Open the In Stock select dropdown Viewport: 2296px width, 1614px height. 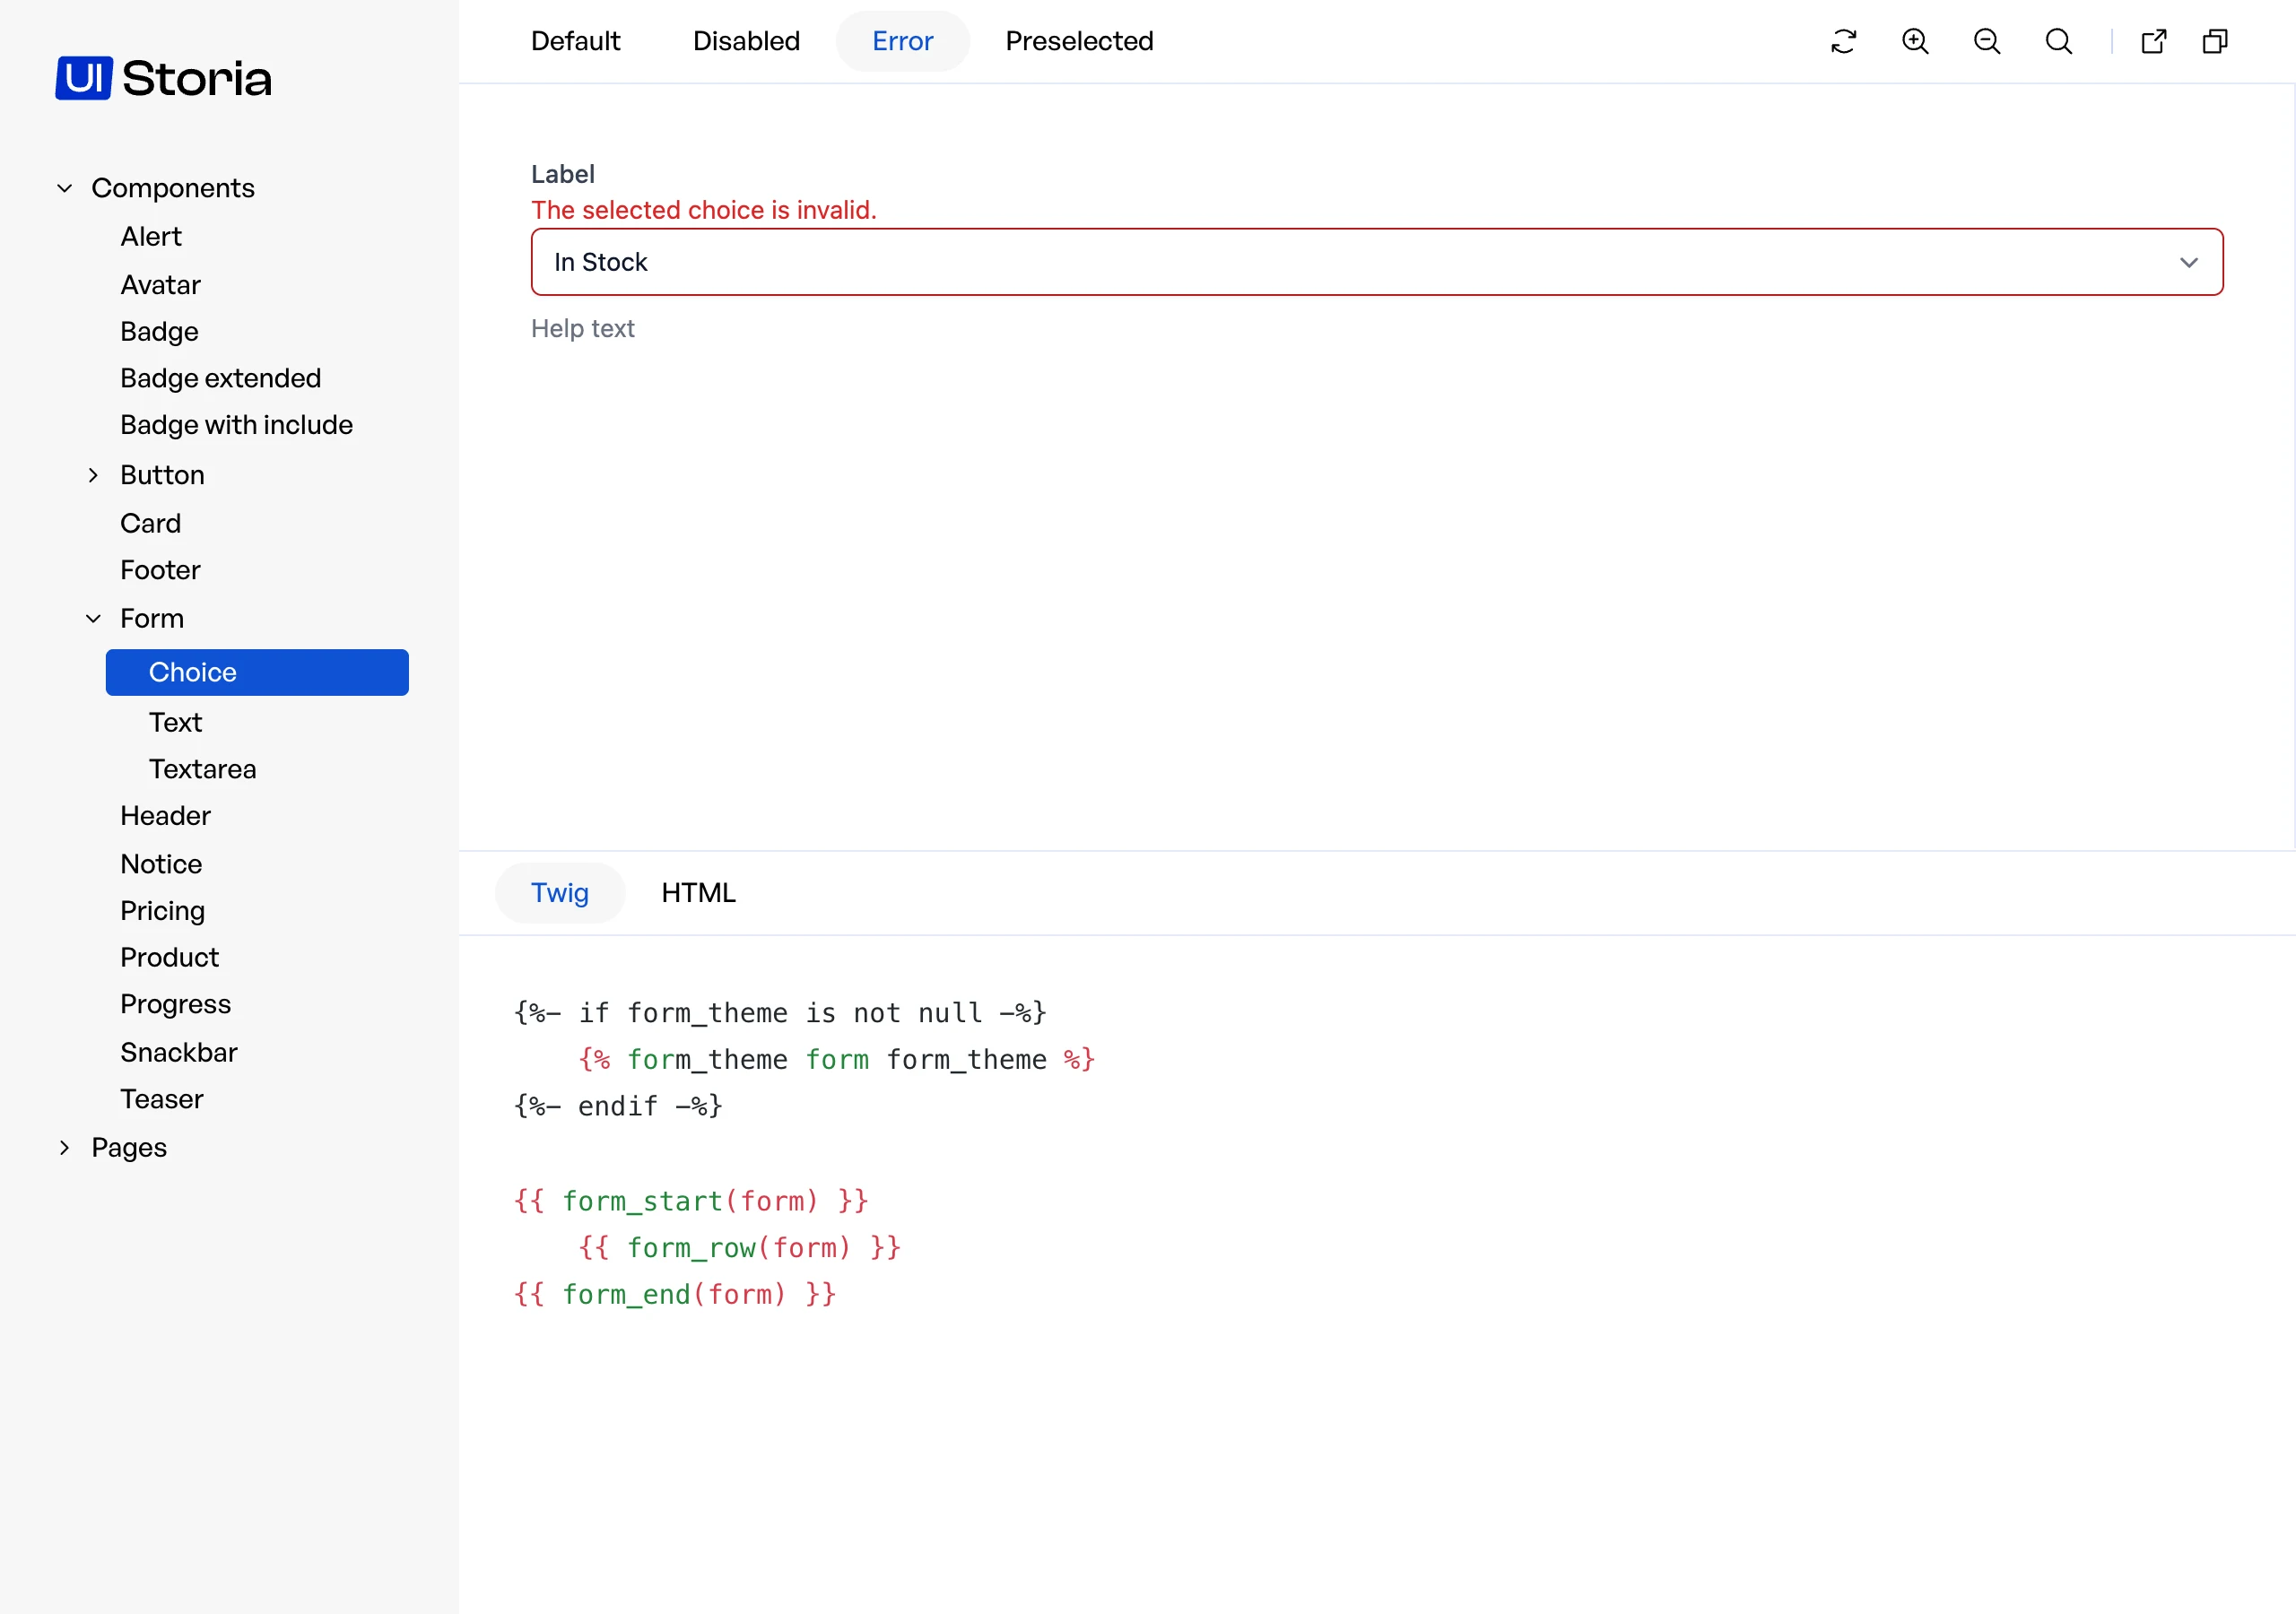[1377, 262]
